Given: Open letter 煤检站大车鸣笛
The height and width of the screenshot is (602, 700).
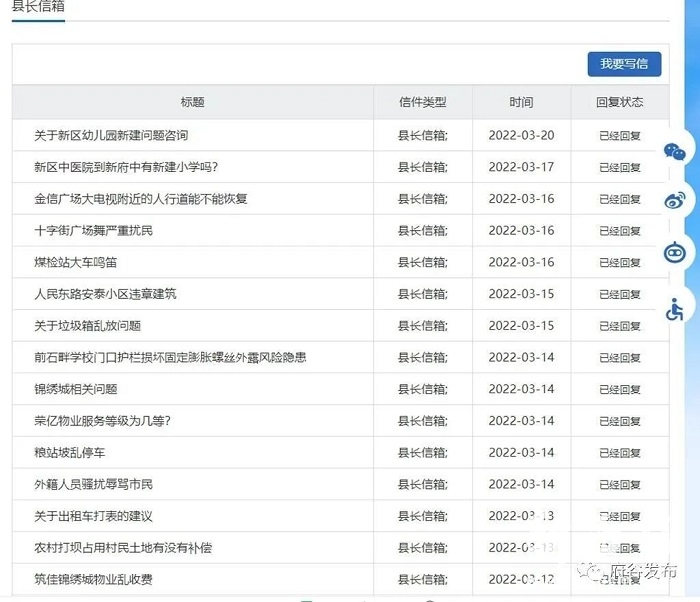Looking at the screenshot, I should point(75,263).
